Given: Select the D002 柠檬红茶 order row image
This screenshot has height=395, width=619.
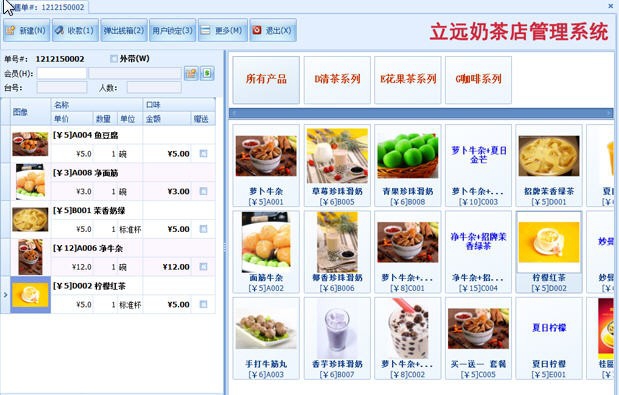Looking at the screenshot, I should click(x=30, y=295).
